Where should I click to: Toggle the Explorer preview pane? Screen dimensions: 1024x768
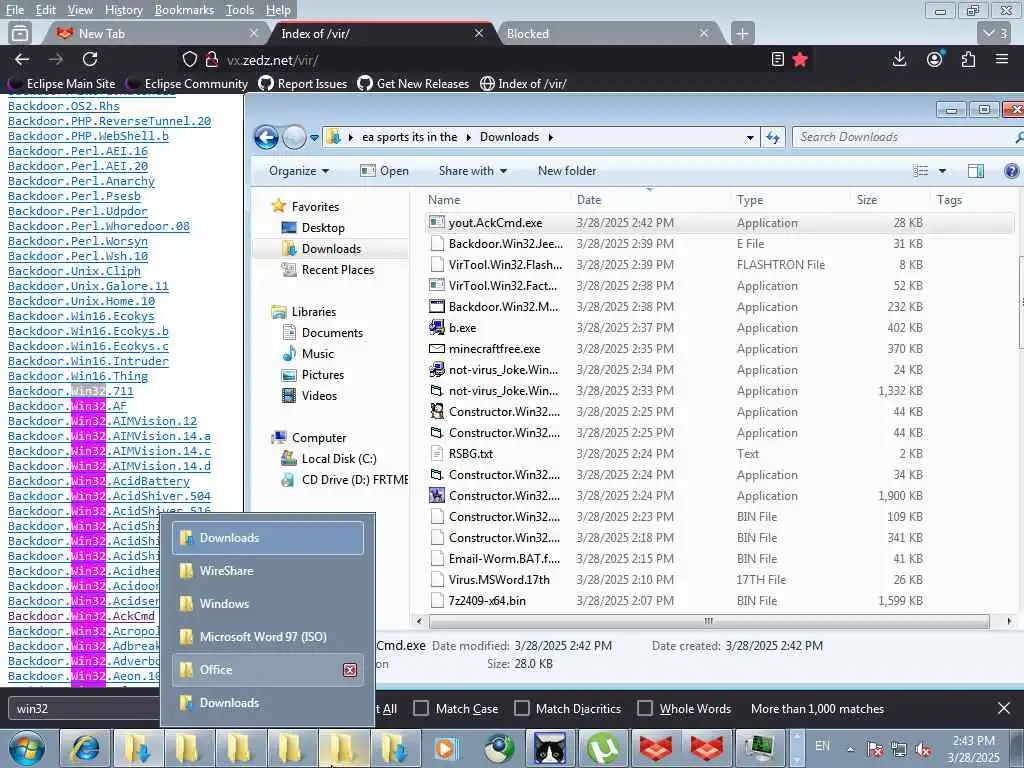pyautogui.click(x=976, y=171)
